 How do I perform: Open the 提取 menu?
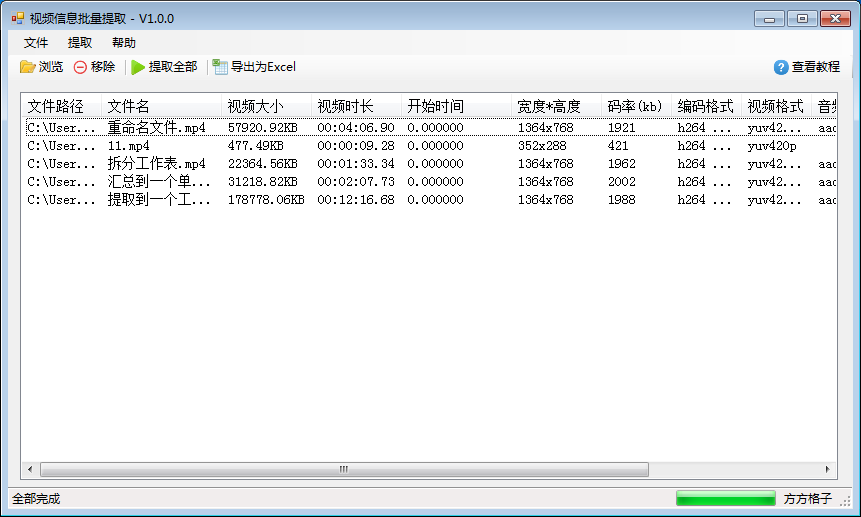[80, 43]
